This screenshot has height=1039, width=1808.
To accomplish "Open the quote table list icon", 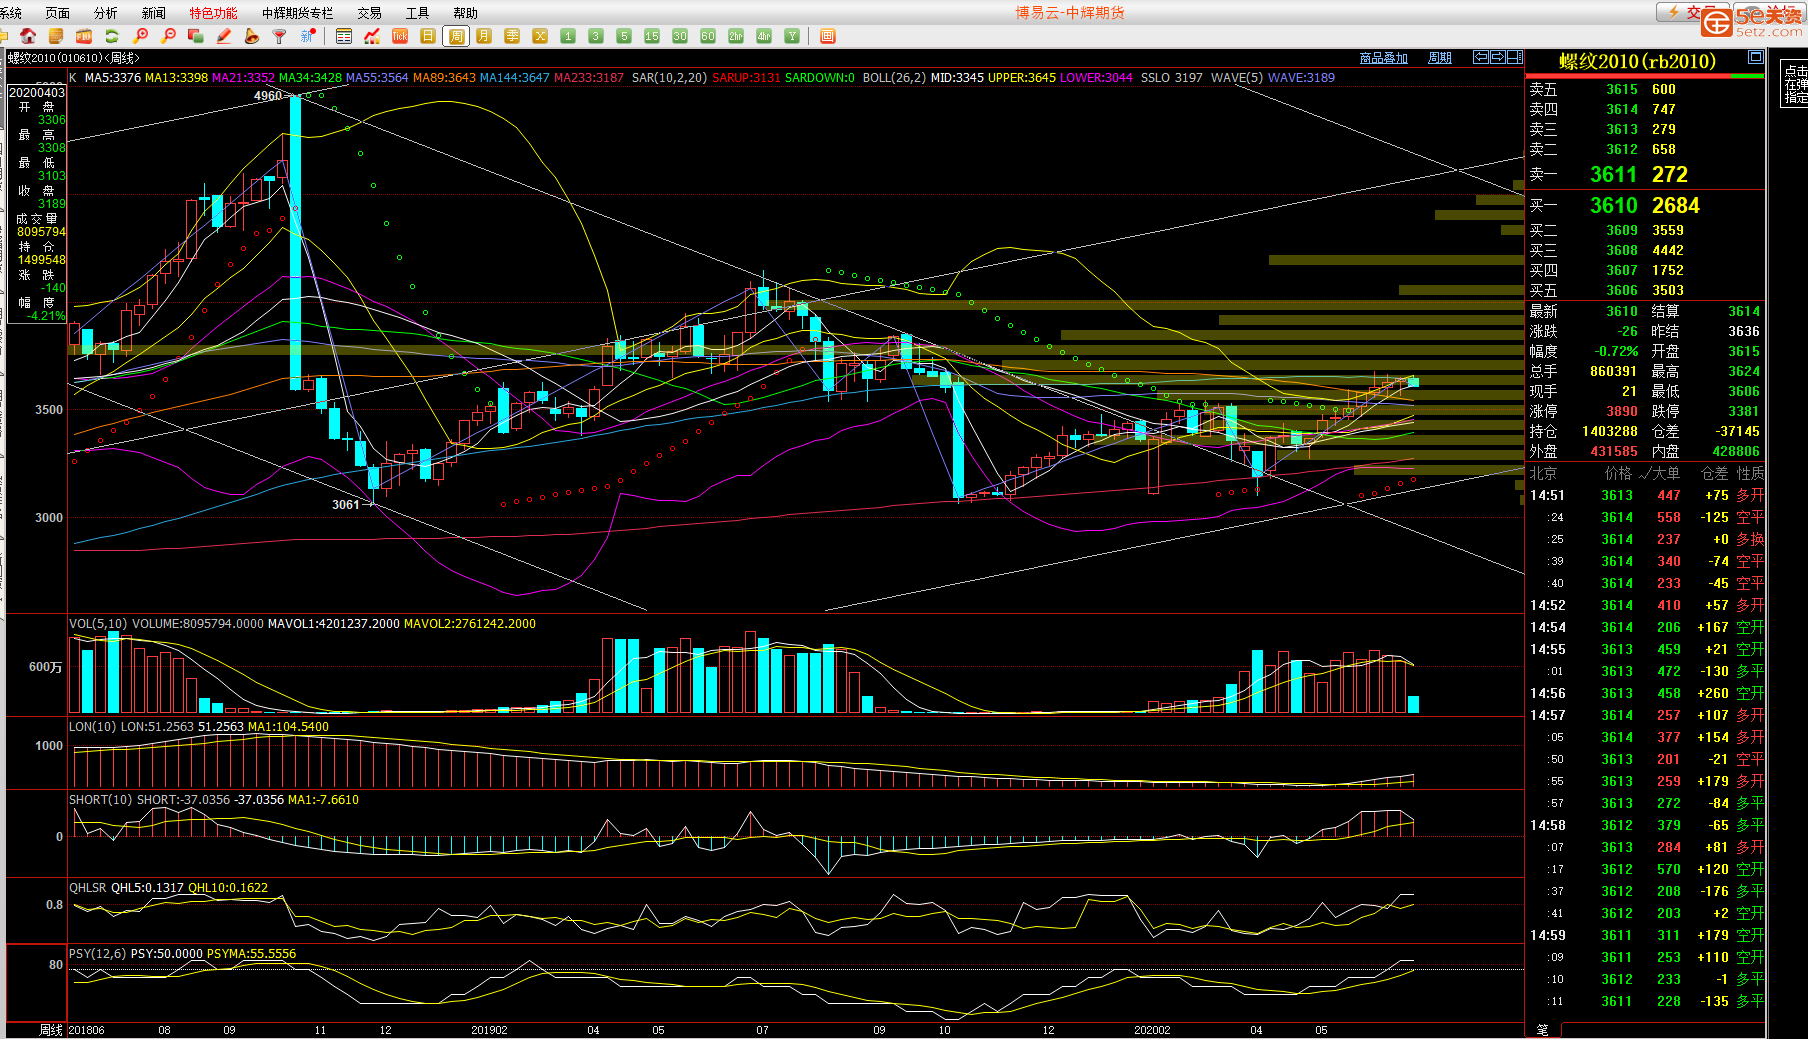I will pyautogui.click(x=344, y=36).
